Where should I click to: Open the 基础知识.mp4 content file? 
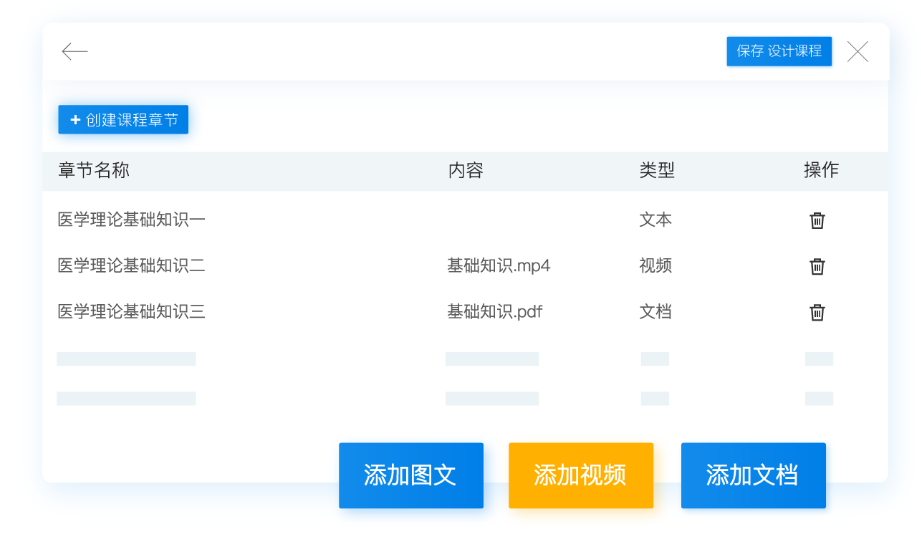click(498, 266)
